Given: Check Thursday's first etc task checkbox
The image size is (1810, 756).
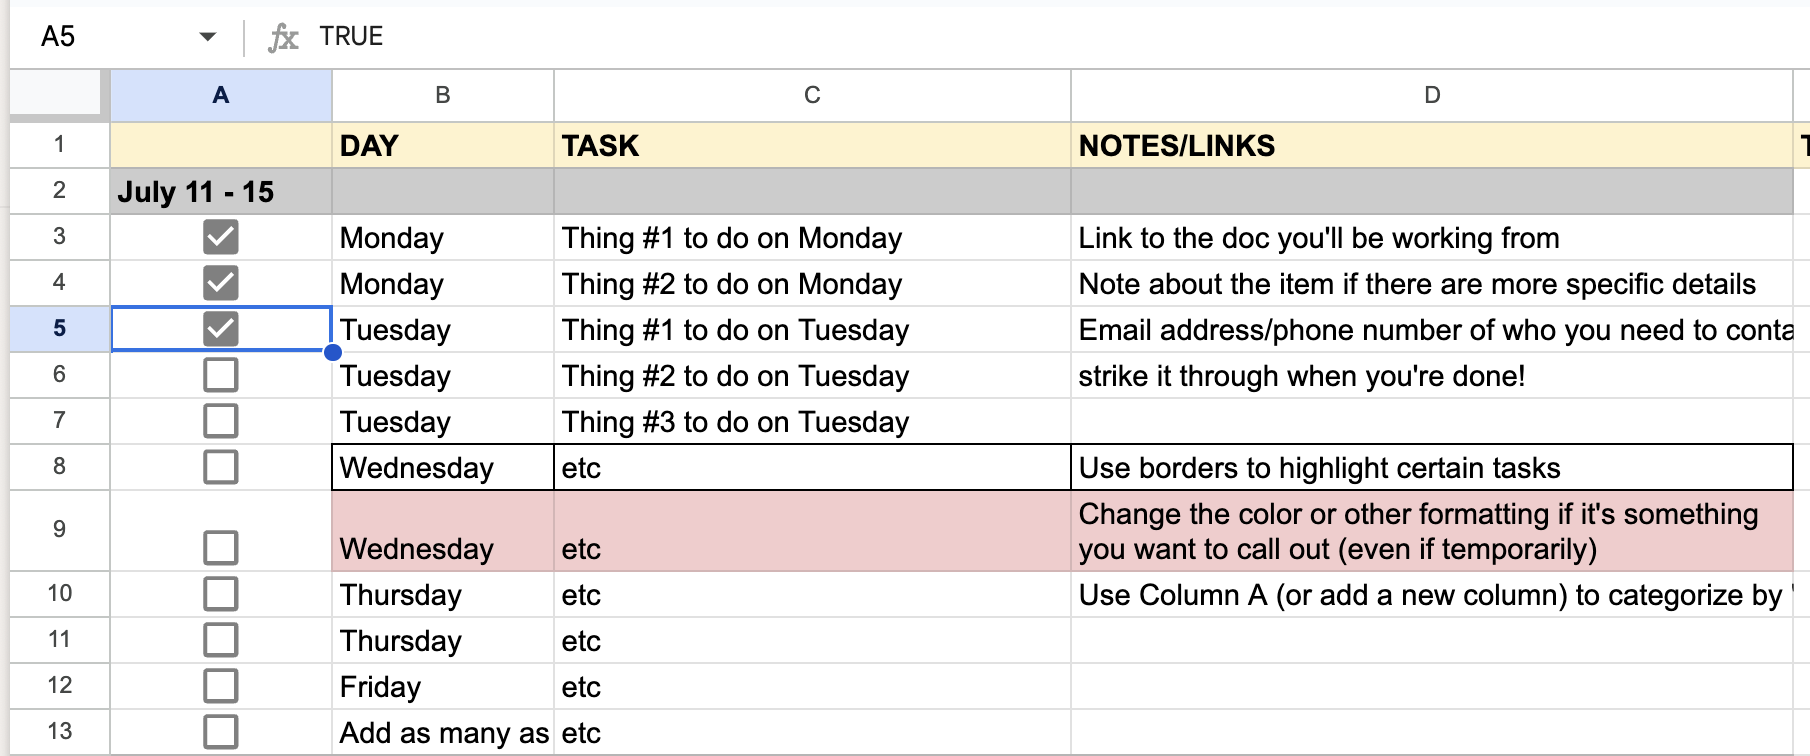Looking at the screenshot, I should (219, 594).
